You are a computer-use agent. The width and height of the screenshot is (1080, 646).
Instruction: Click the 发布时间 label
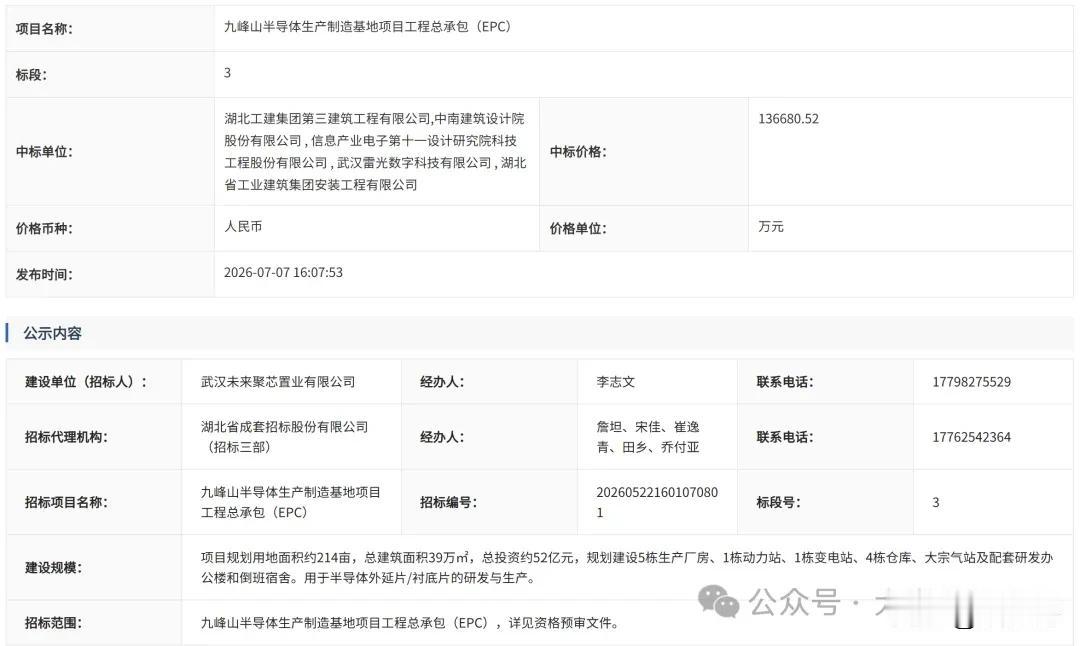(44, 275)
